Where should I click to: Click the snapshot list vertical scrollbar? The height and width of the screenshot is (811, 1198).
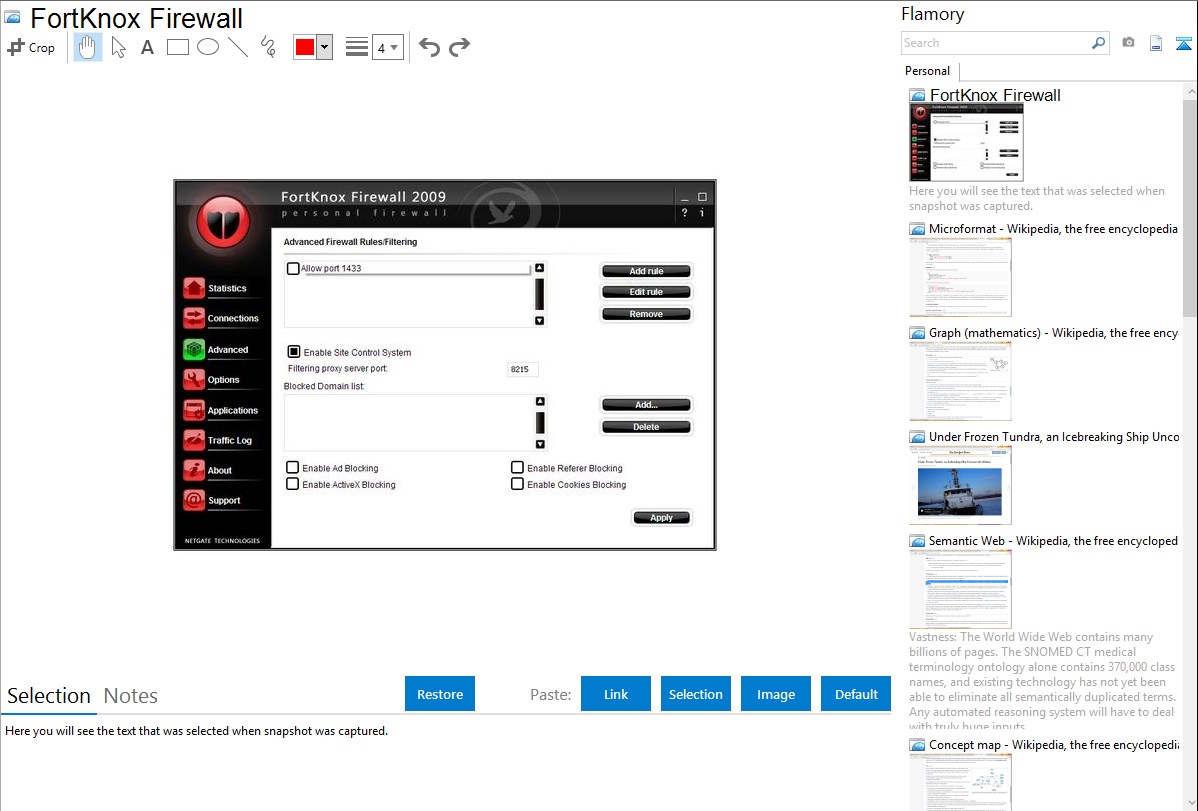click(1190, 206)
